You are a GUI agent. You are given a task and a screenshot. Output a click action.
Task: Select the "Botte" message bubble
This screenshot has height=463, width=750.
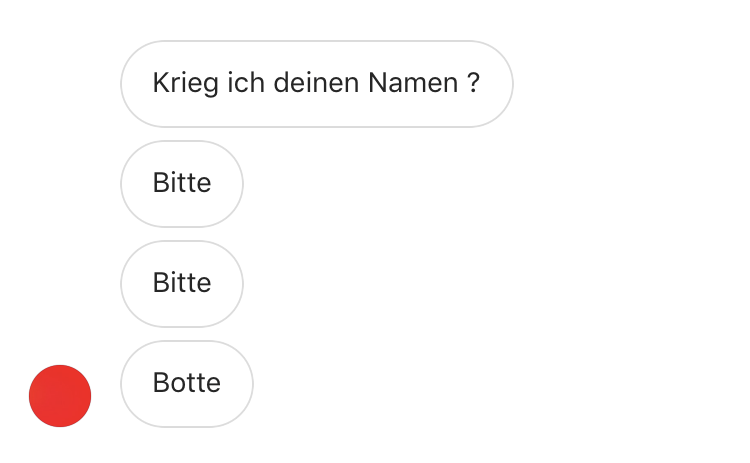pos(187,384)
